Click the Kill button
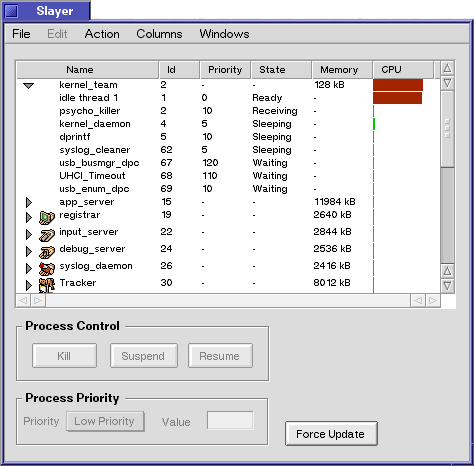Screen dimensions: 474x466 [64, 356]
